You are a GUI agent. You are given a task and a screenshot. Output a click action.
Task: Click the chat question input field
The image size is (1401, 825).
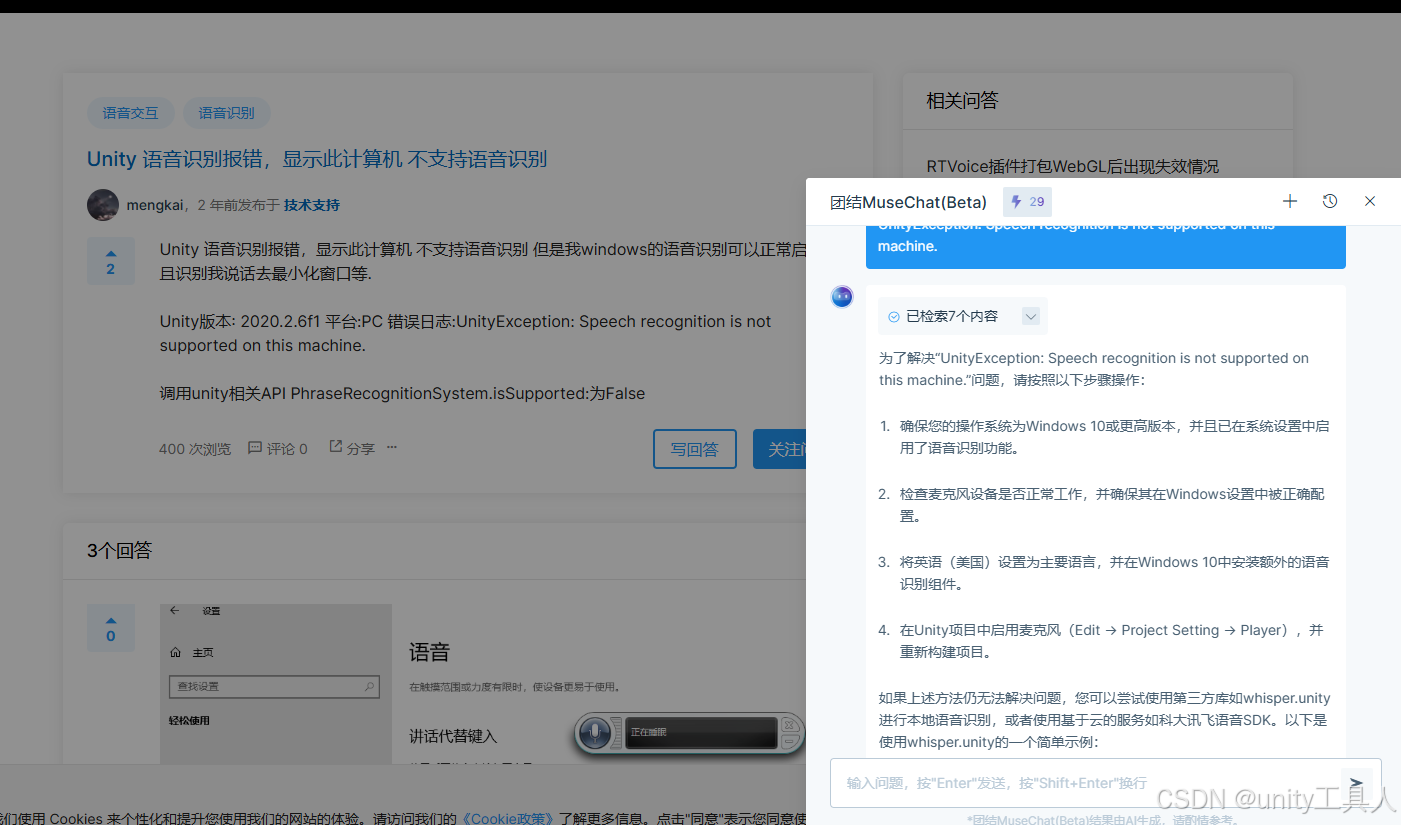[1080, 782]
